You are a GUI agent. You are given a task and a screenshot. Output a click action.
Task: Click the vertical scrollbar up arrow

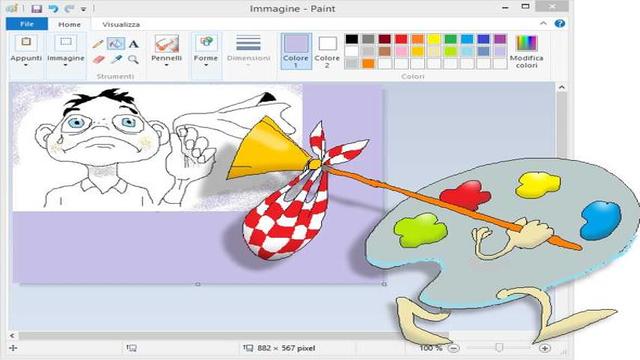click(x=562, y=88)
